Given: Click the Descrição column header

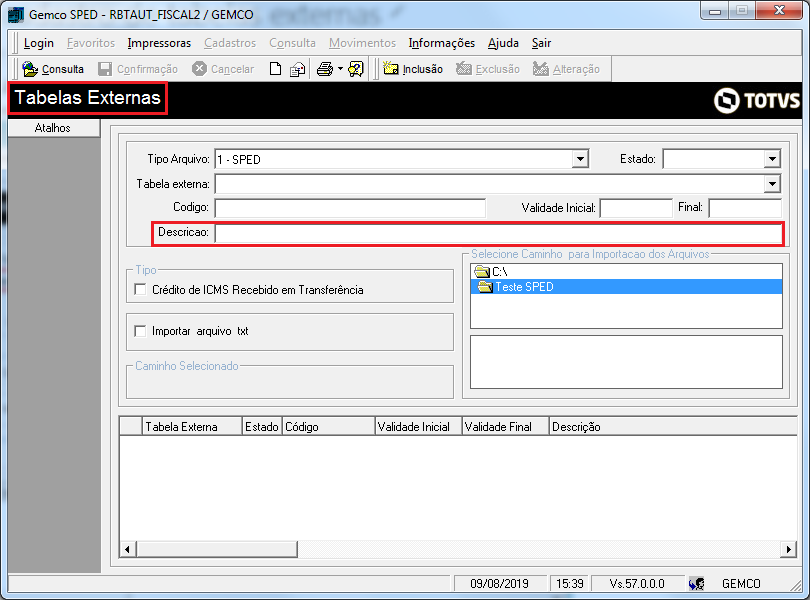Looking at the screenshot, I should point(673,426).
